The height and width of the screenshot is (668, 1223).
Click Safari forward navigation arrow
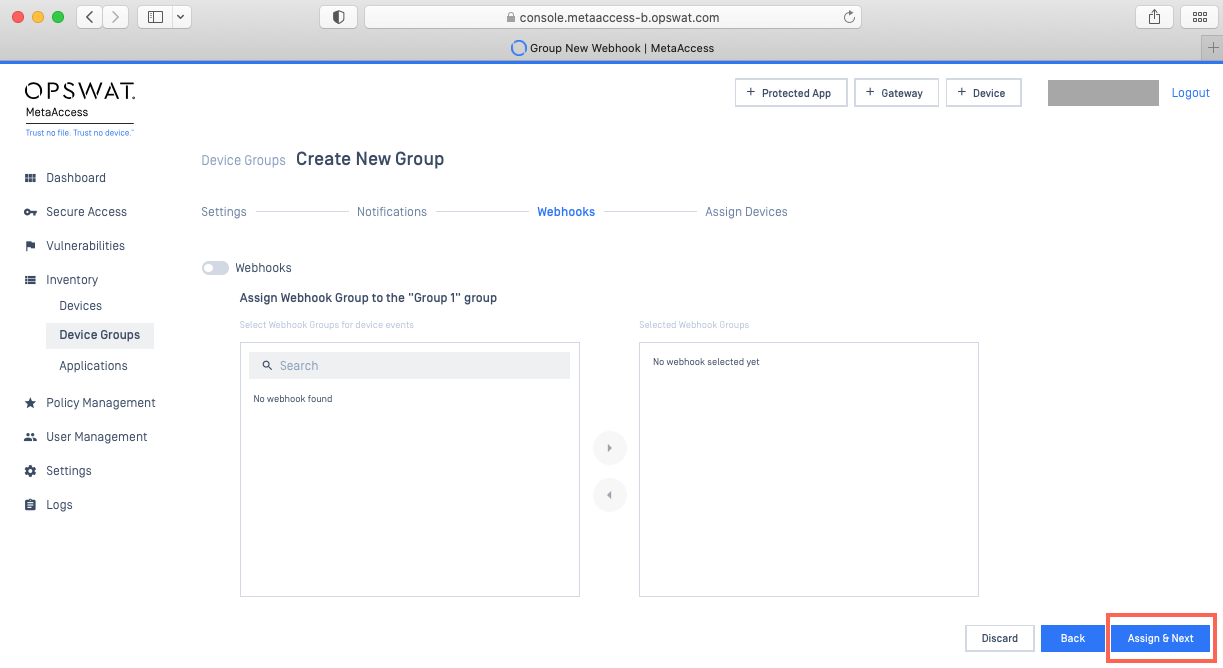point(116,17)
